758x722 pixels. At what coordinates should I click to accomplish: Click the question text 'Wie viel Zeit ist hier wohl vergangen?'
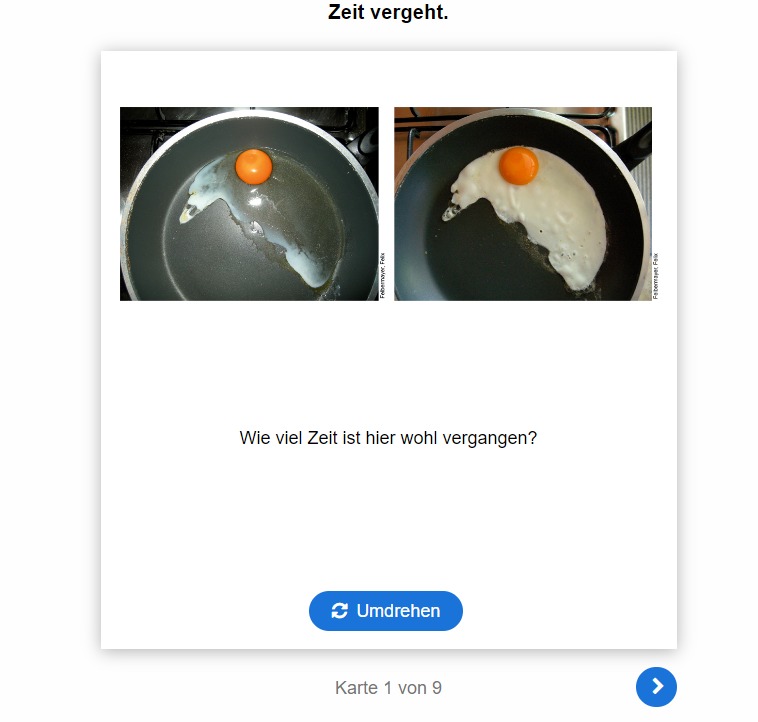[x=388, y=438]
